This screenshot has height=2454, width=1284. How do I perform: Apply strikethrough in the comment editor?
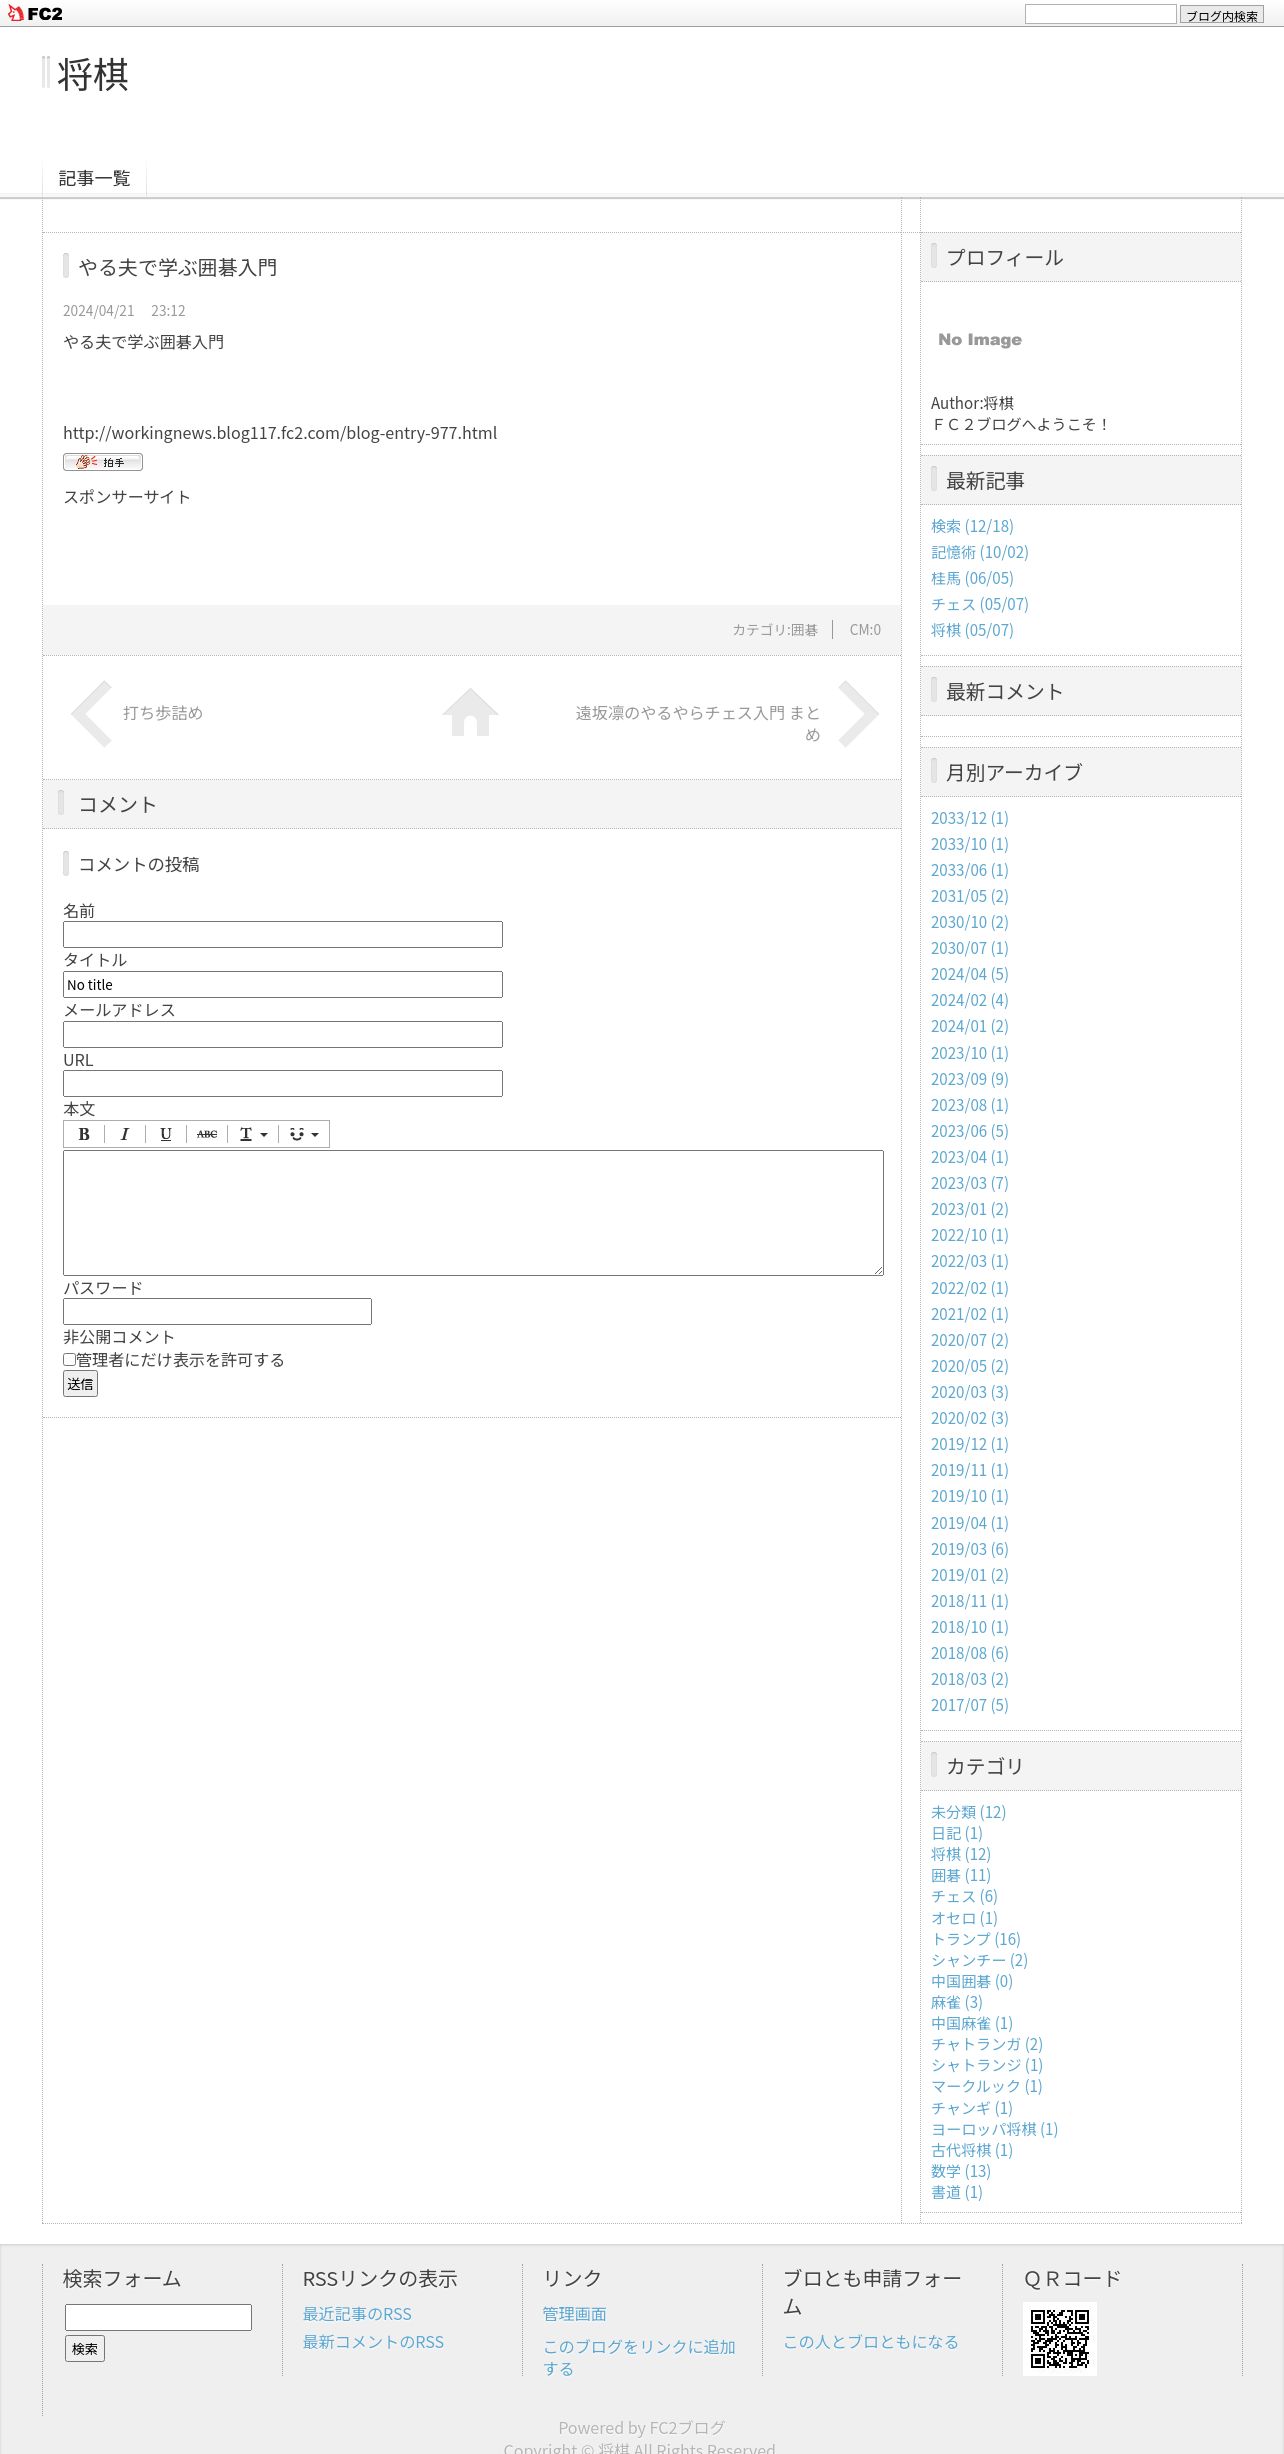(x=207, y=1134)
